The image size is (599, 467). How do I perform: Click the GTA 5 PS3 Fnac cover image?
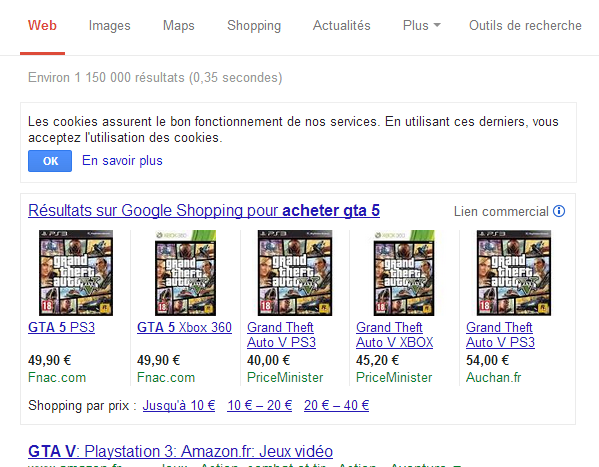click(x=76, y=273)
